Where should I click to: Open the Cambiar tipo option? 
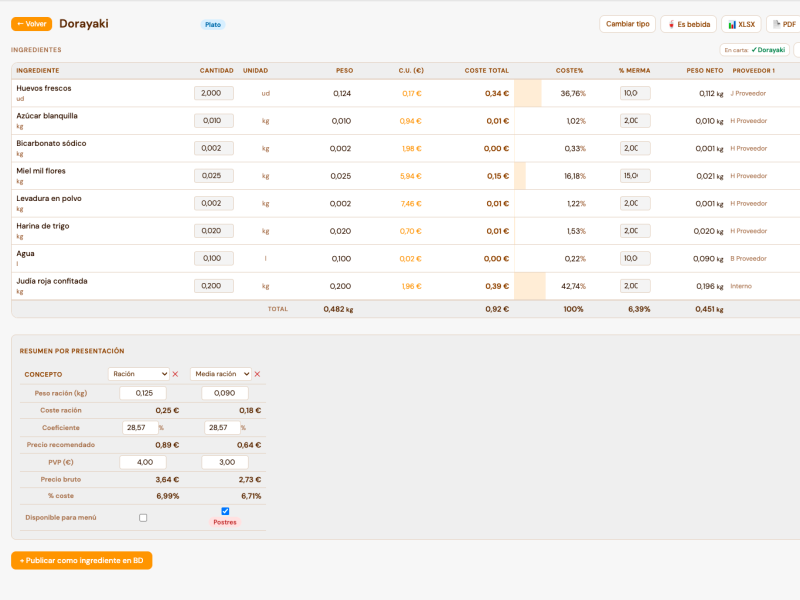628,24
